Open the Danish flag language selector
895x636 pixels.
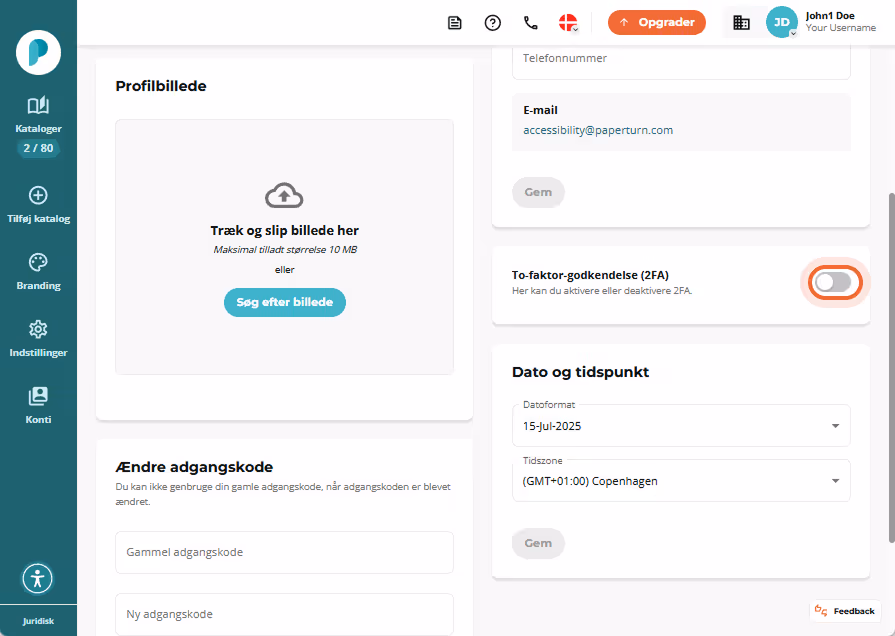[569, 23]
